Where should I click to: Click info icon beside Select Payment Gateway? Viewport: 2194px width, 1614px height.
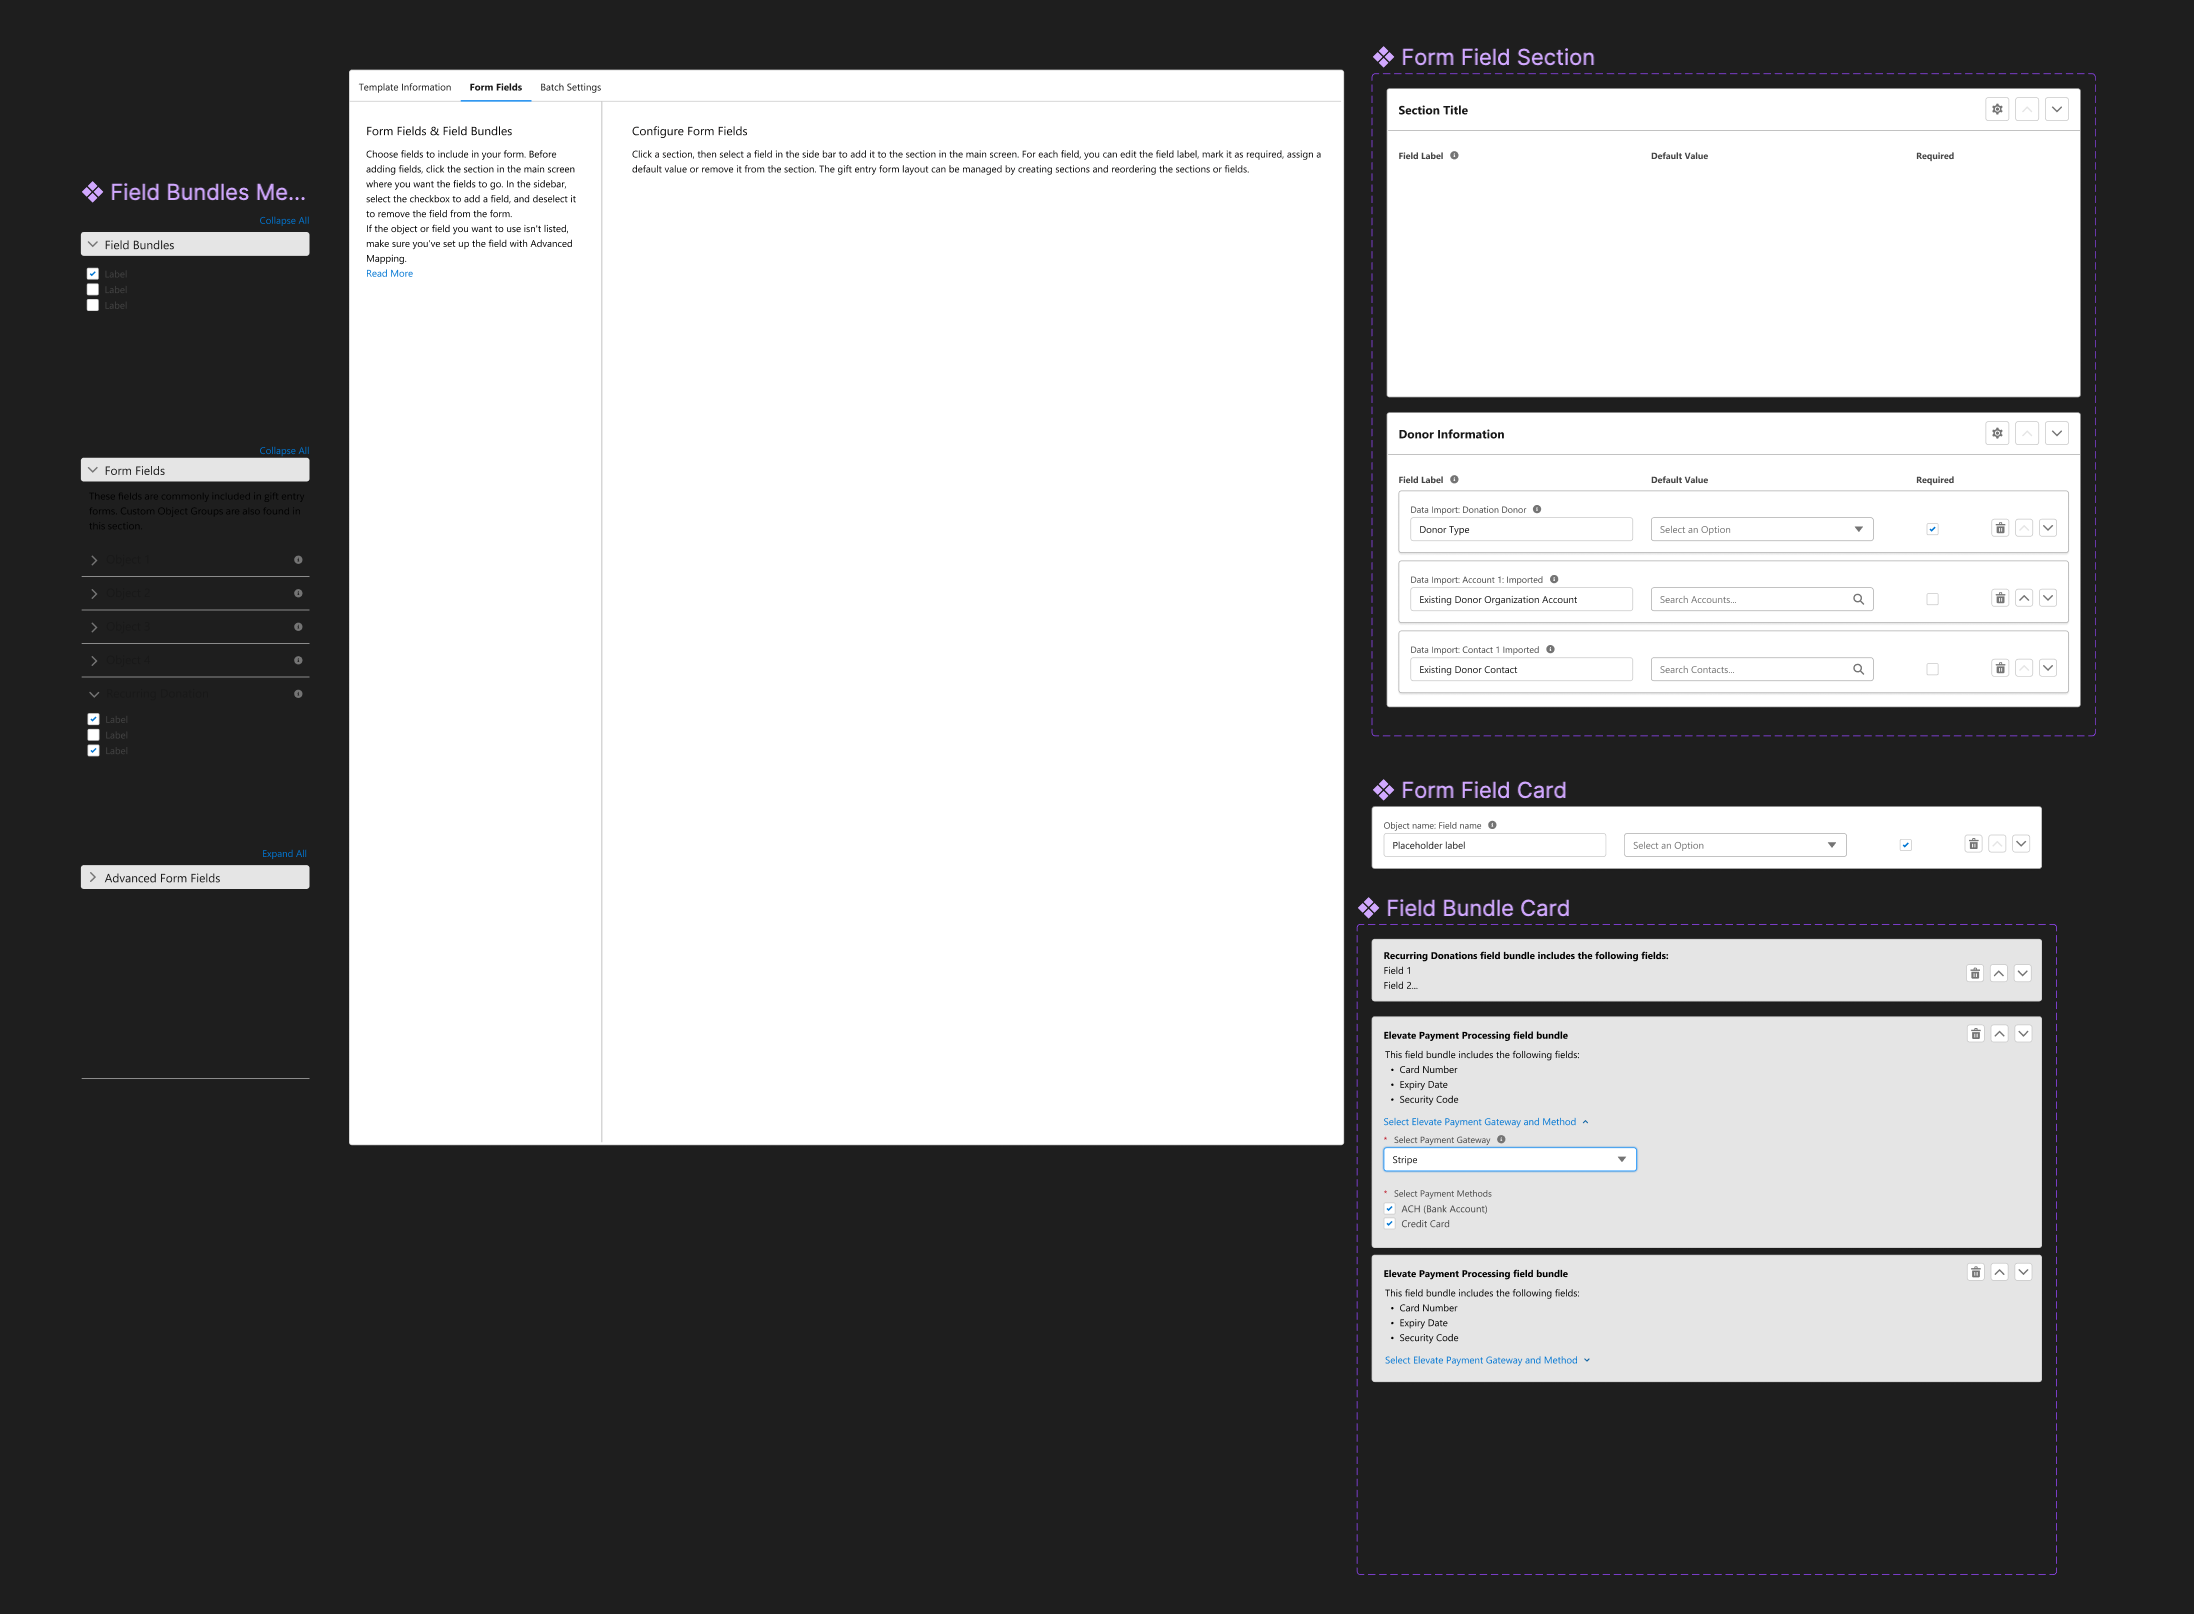coord(1501,1139)
